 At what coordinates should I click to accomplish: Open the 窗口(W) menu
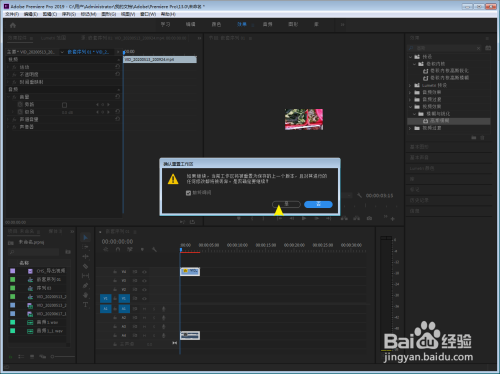tap(148, 14)
